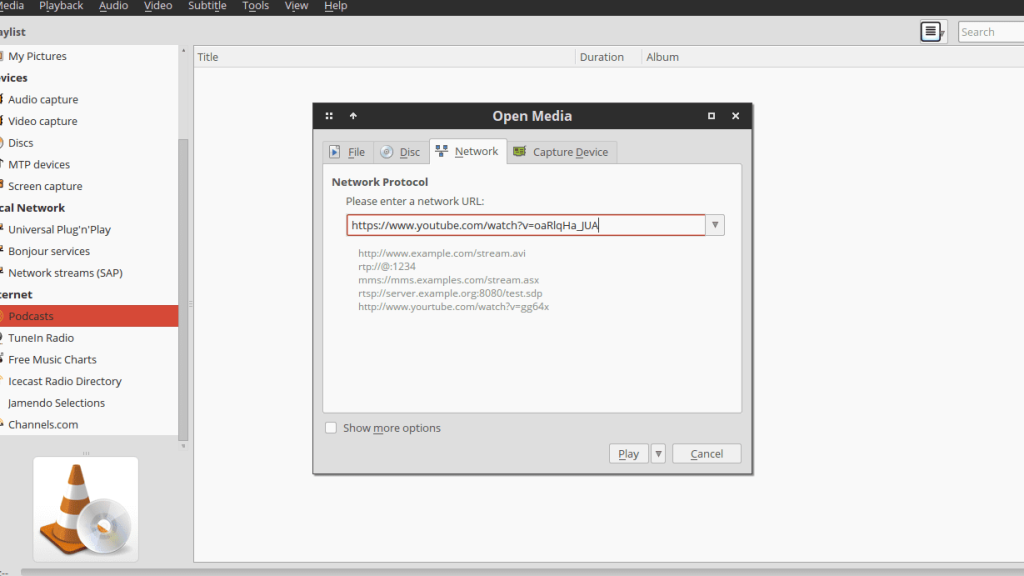Toggle the playlist view mode icon
1024x576 pixels.
(931, 32)
